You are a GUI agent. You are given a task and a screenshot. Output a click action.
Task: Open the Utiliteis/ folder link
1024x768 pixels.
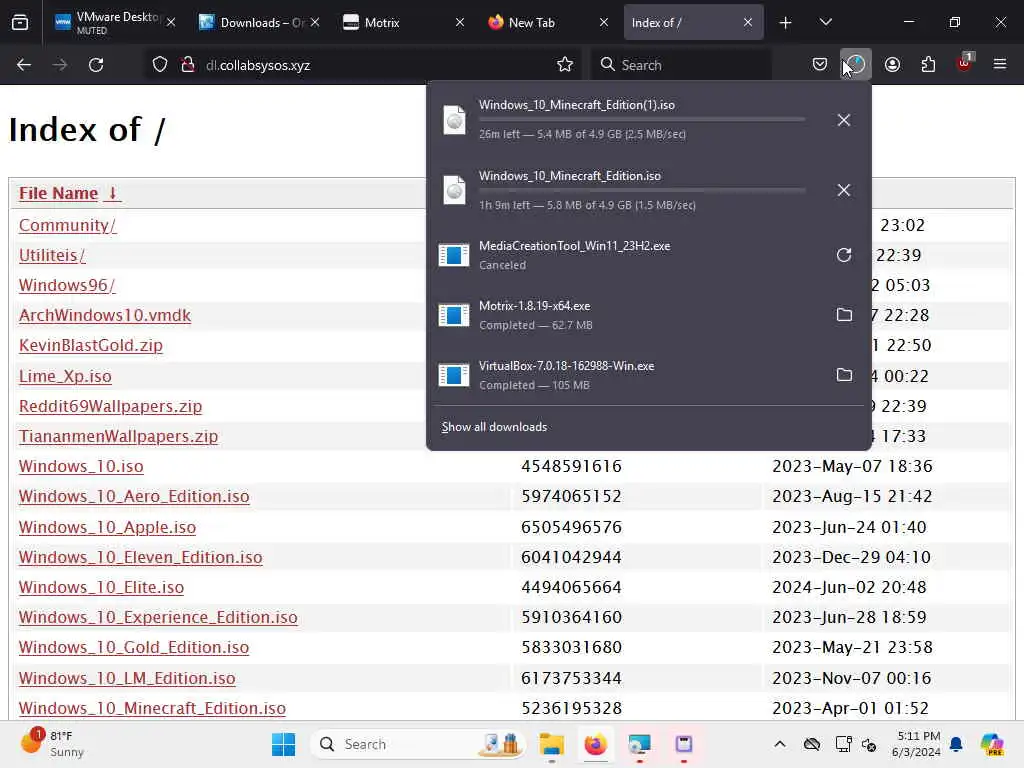click(52, 255)
